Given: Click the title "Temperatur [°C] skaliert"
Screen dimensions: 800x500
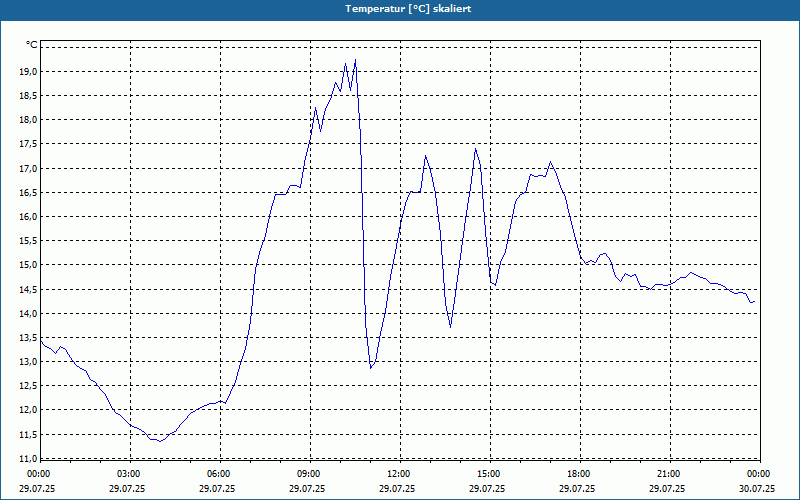Looking at the screenshot, I should pos(408,9).
